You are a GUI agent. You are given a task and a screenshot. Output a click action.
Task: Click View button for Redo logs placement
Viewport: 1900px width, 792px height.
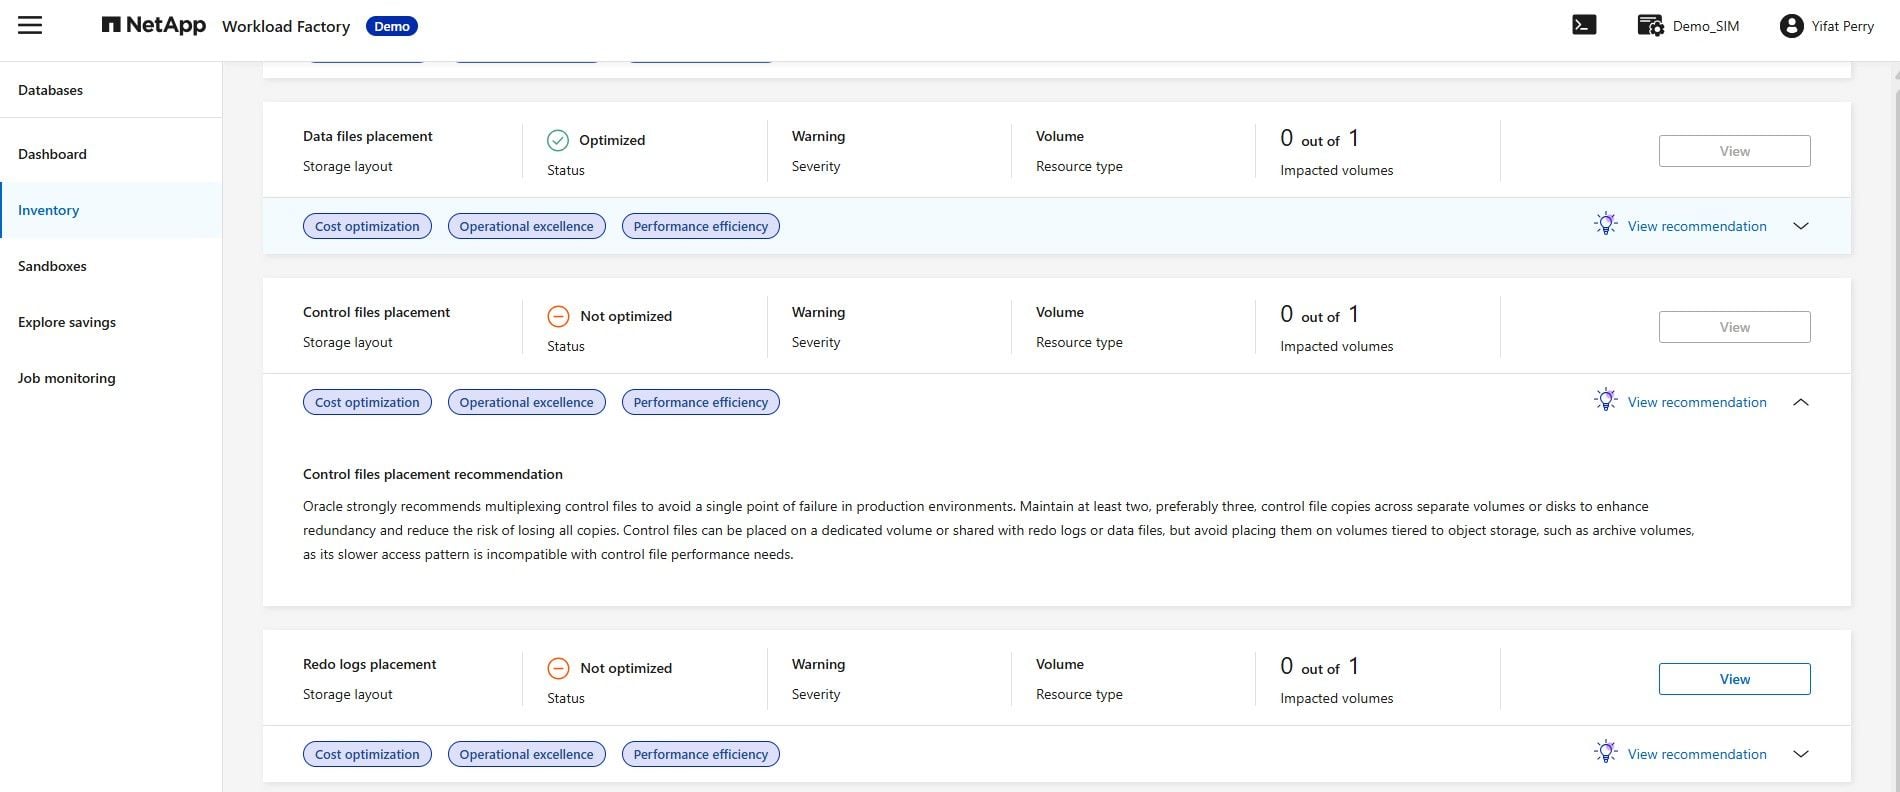tap(1734, 679)
